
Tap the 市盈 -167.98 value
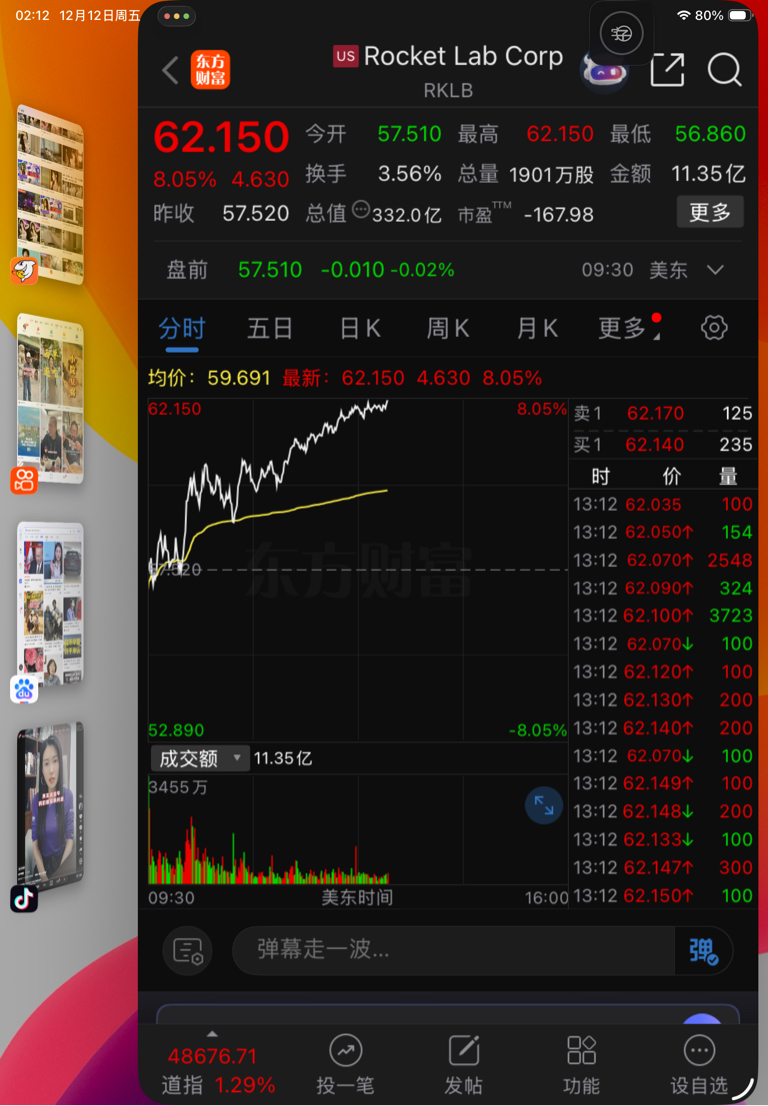click(559, 214)
